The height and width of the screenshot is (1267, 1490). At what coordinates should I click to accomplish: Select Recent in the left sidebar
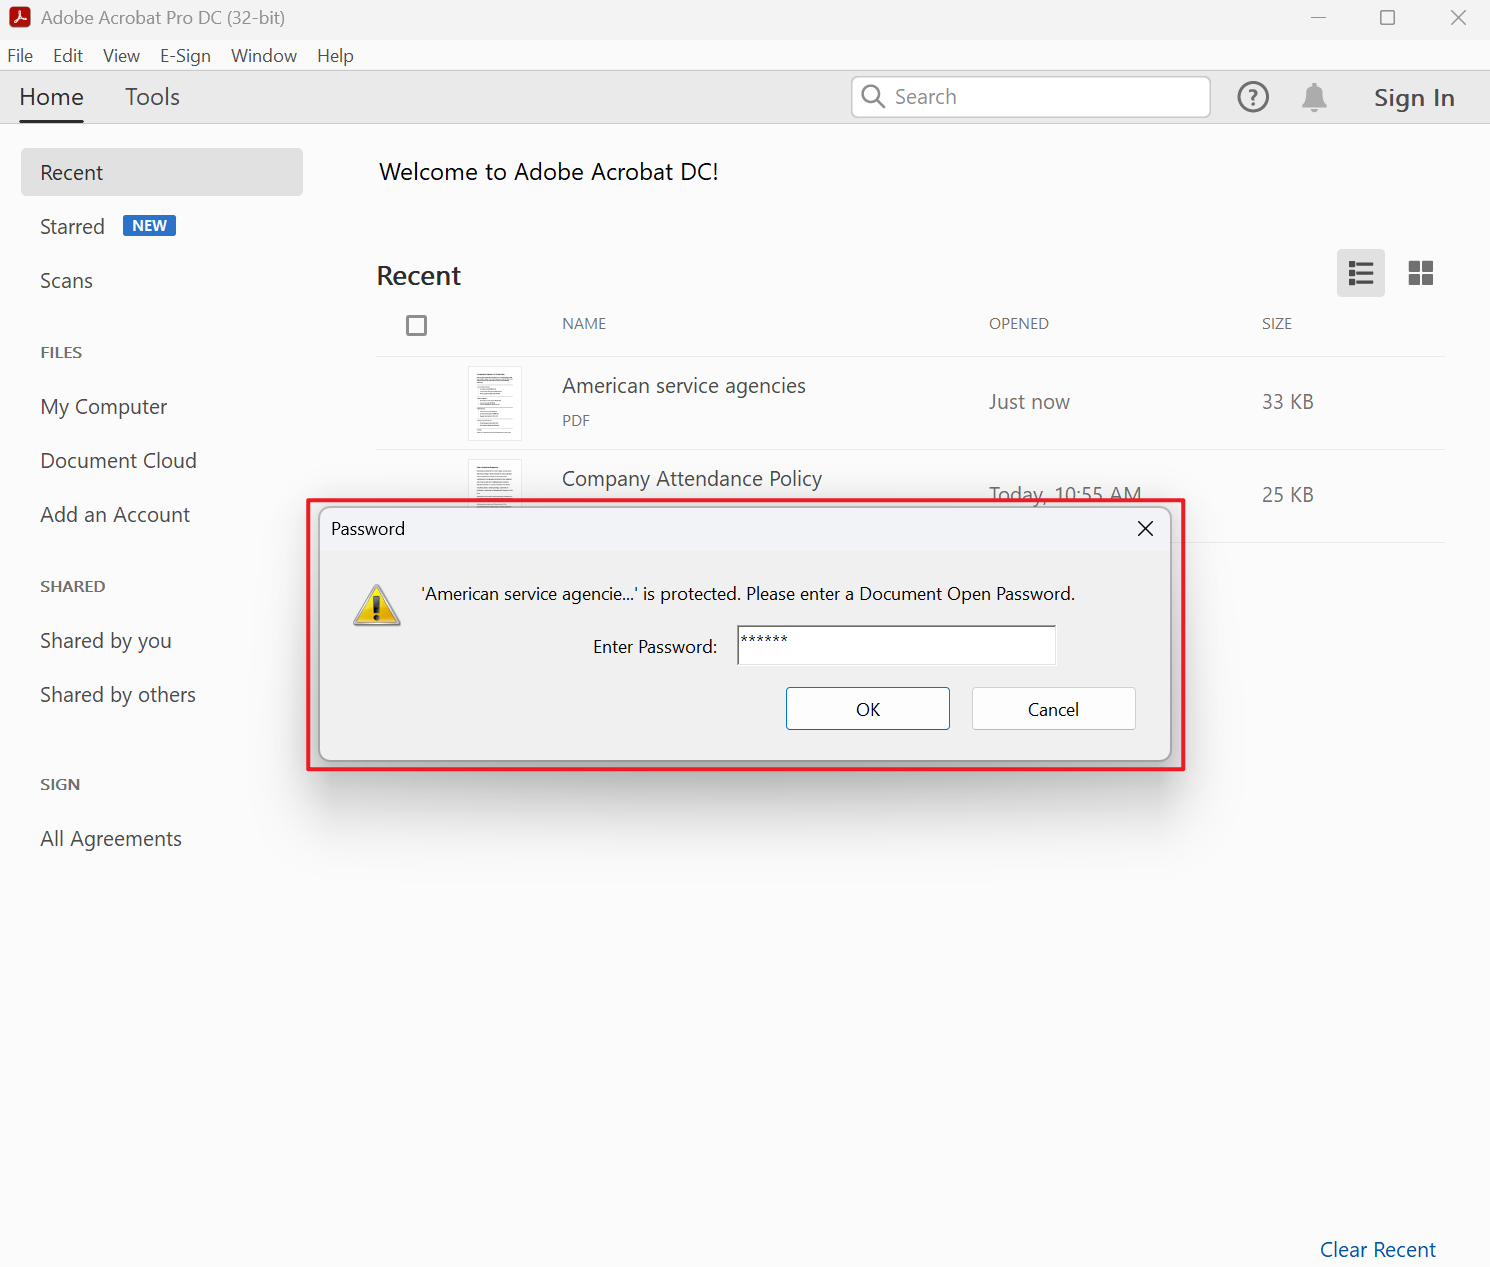point(162,172)
